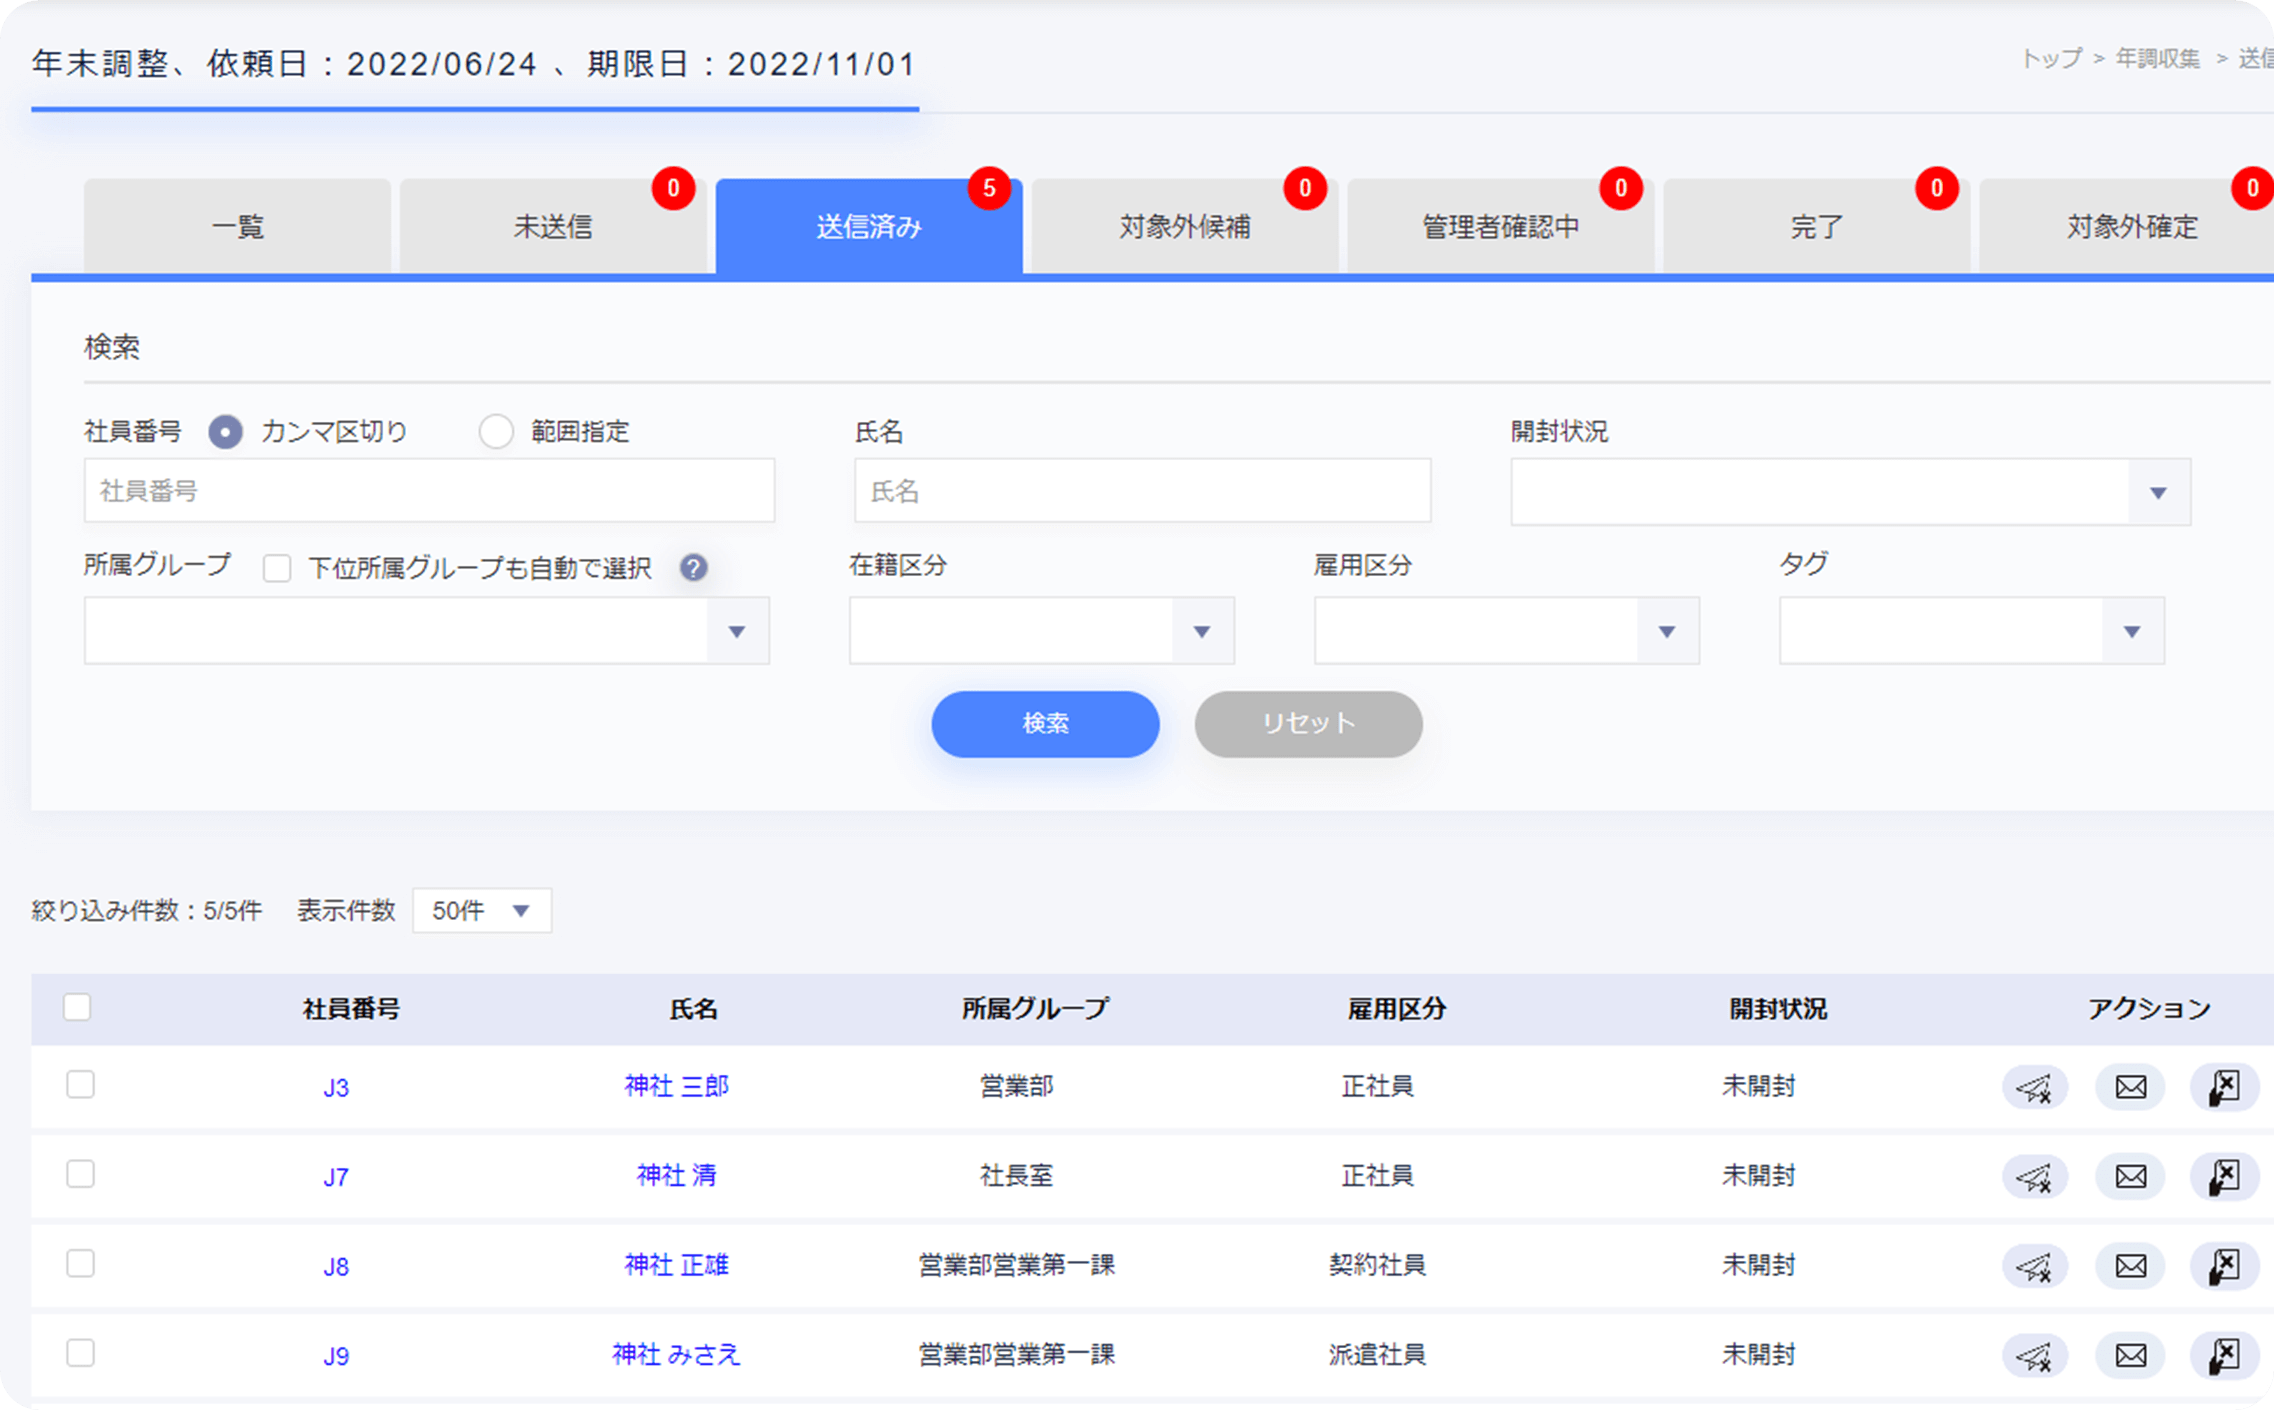Click the exclude-person icon in J8 row
Image resolution: width=2274 pixels, height=1410 pixels.
pos(2224,1266)
